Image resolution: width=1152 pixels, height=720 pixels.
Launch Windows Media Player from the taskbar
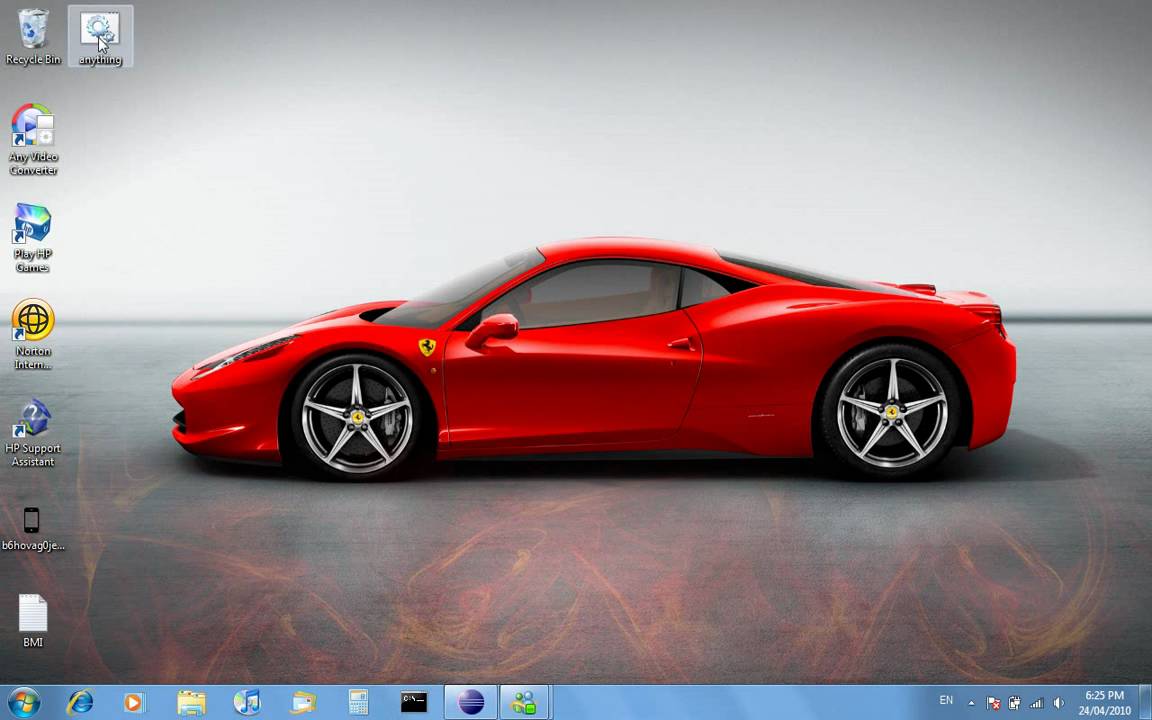coord(134,702)
